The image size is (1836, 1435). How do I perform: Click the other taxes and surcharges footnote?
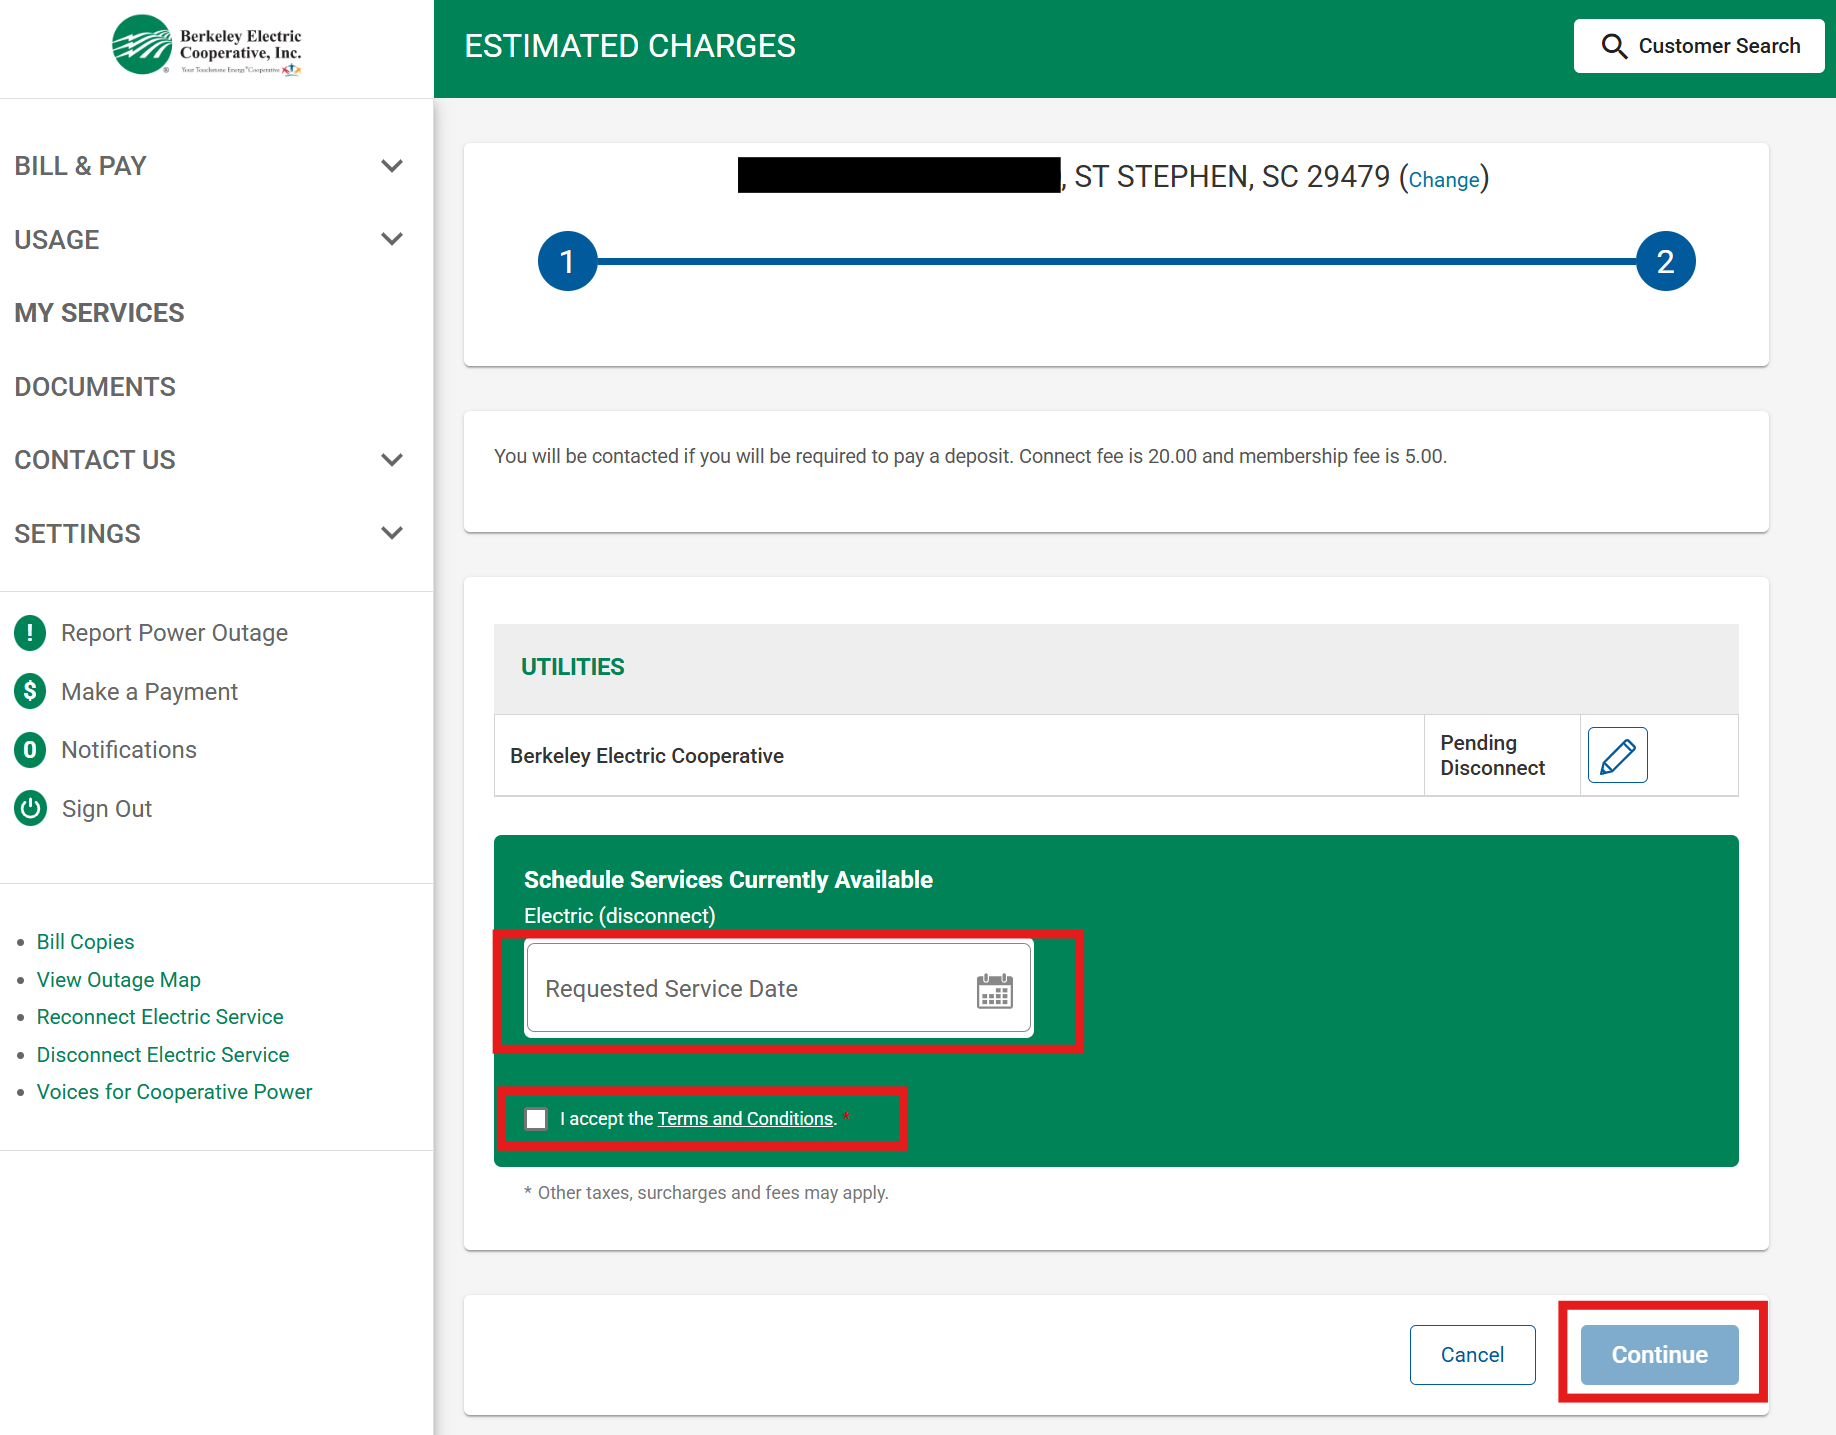pyautogui.click(x=706, y=1193)
